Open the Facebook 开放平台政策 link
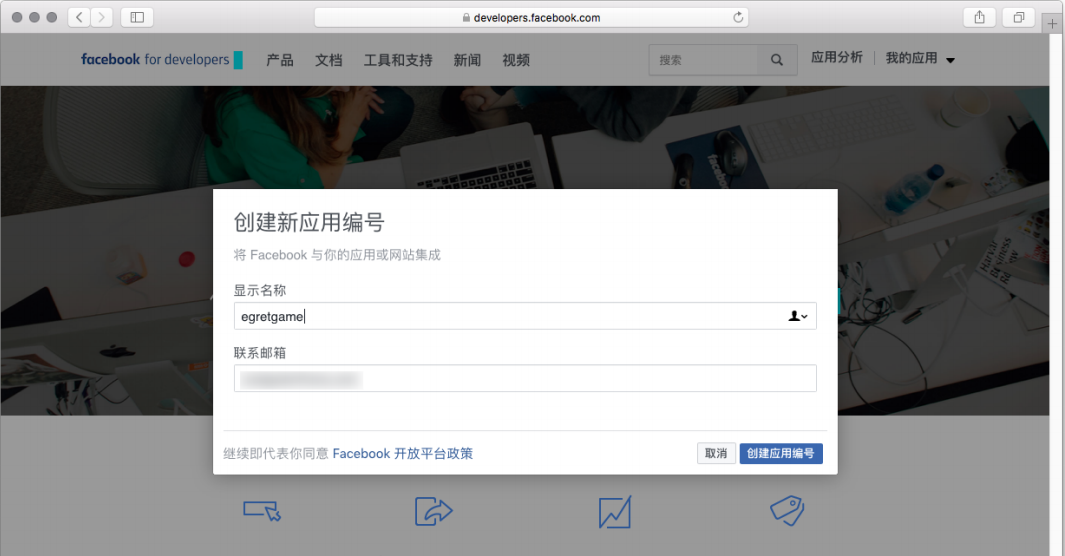 pos(403,453)
